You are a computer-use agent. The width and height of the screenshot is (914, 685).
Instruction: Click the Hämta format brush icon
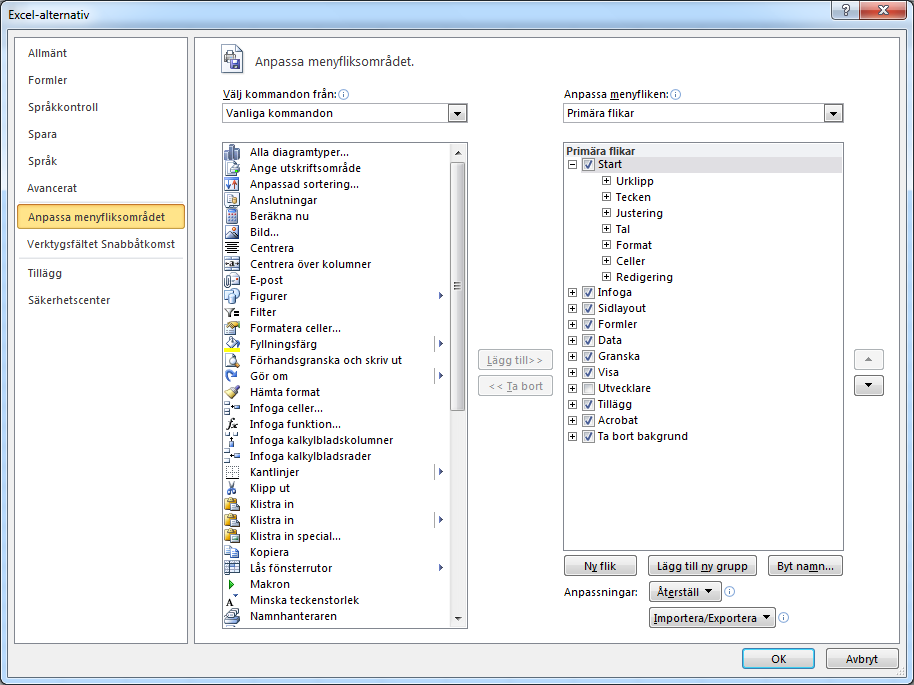[232, 392]
